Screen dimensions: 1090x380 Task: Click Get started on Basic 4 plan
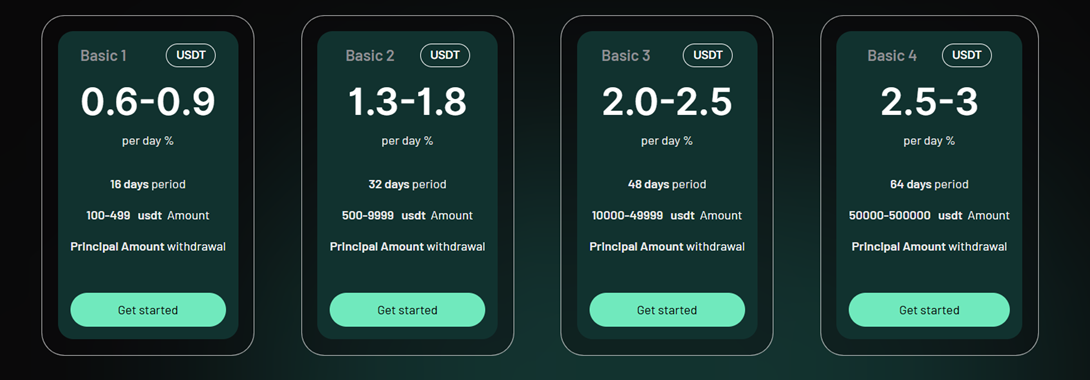pos(929,310)
